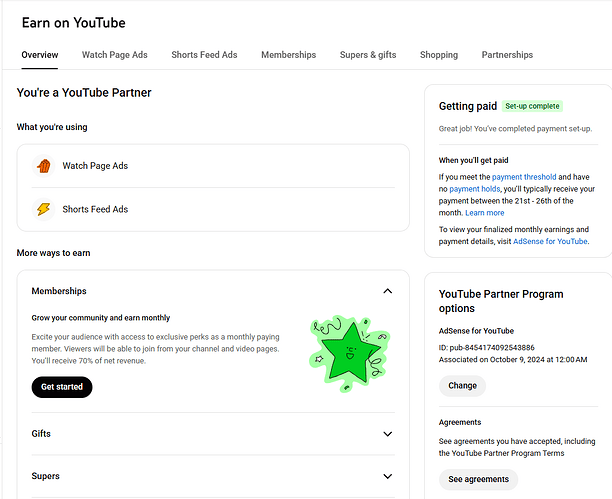Click the Supers section label
Image resolution: width=612 pixels, height=499 pixels.
pos(45,476)
